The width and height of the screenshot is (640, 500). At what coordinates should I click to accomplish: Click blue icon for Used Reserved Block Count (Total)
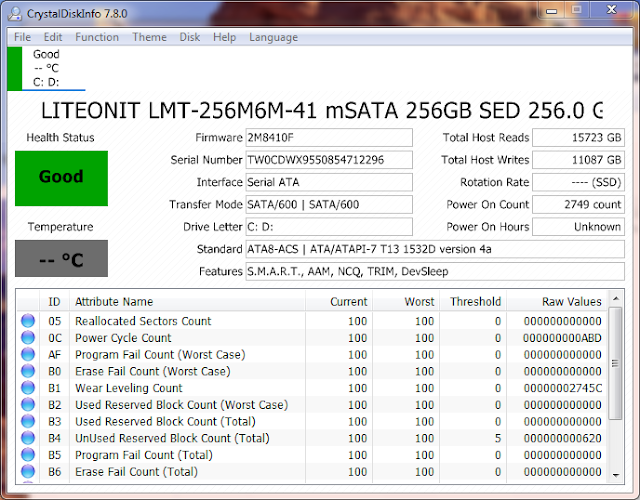(28, 421)
